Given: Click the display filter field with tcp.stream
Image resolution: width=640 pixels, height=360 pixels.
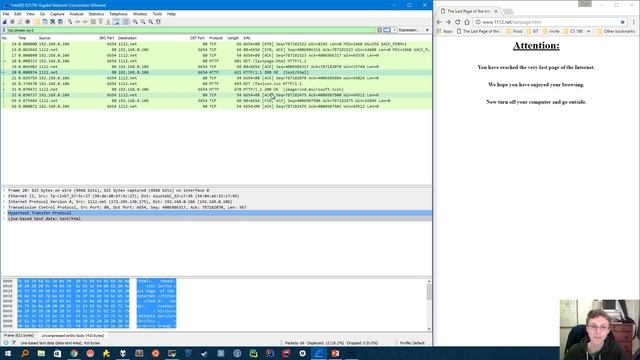Looking at the screenshot, I should (191, 30).
